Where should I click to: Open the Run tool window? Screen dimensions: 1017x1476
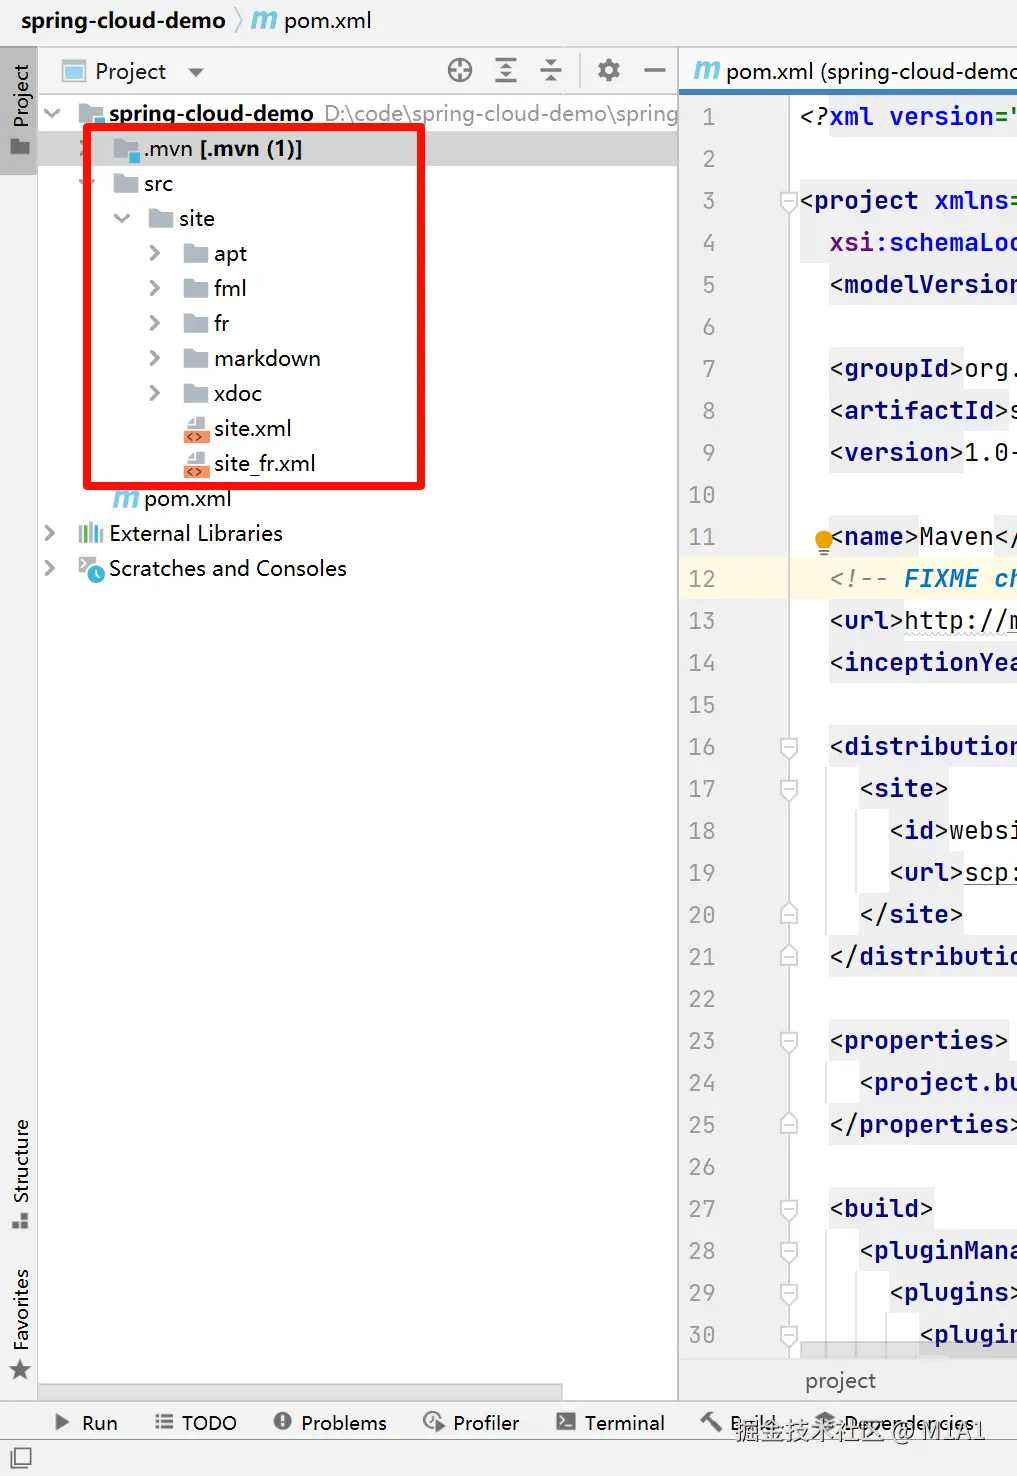86,1422
